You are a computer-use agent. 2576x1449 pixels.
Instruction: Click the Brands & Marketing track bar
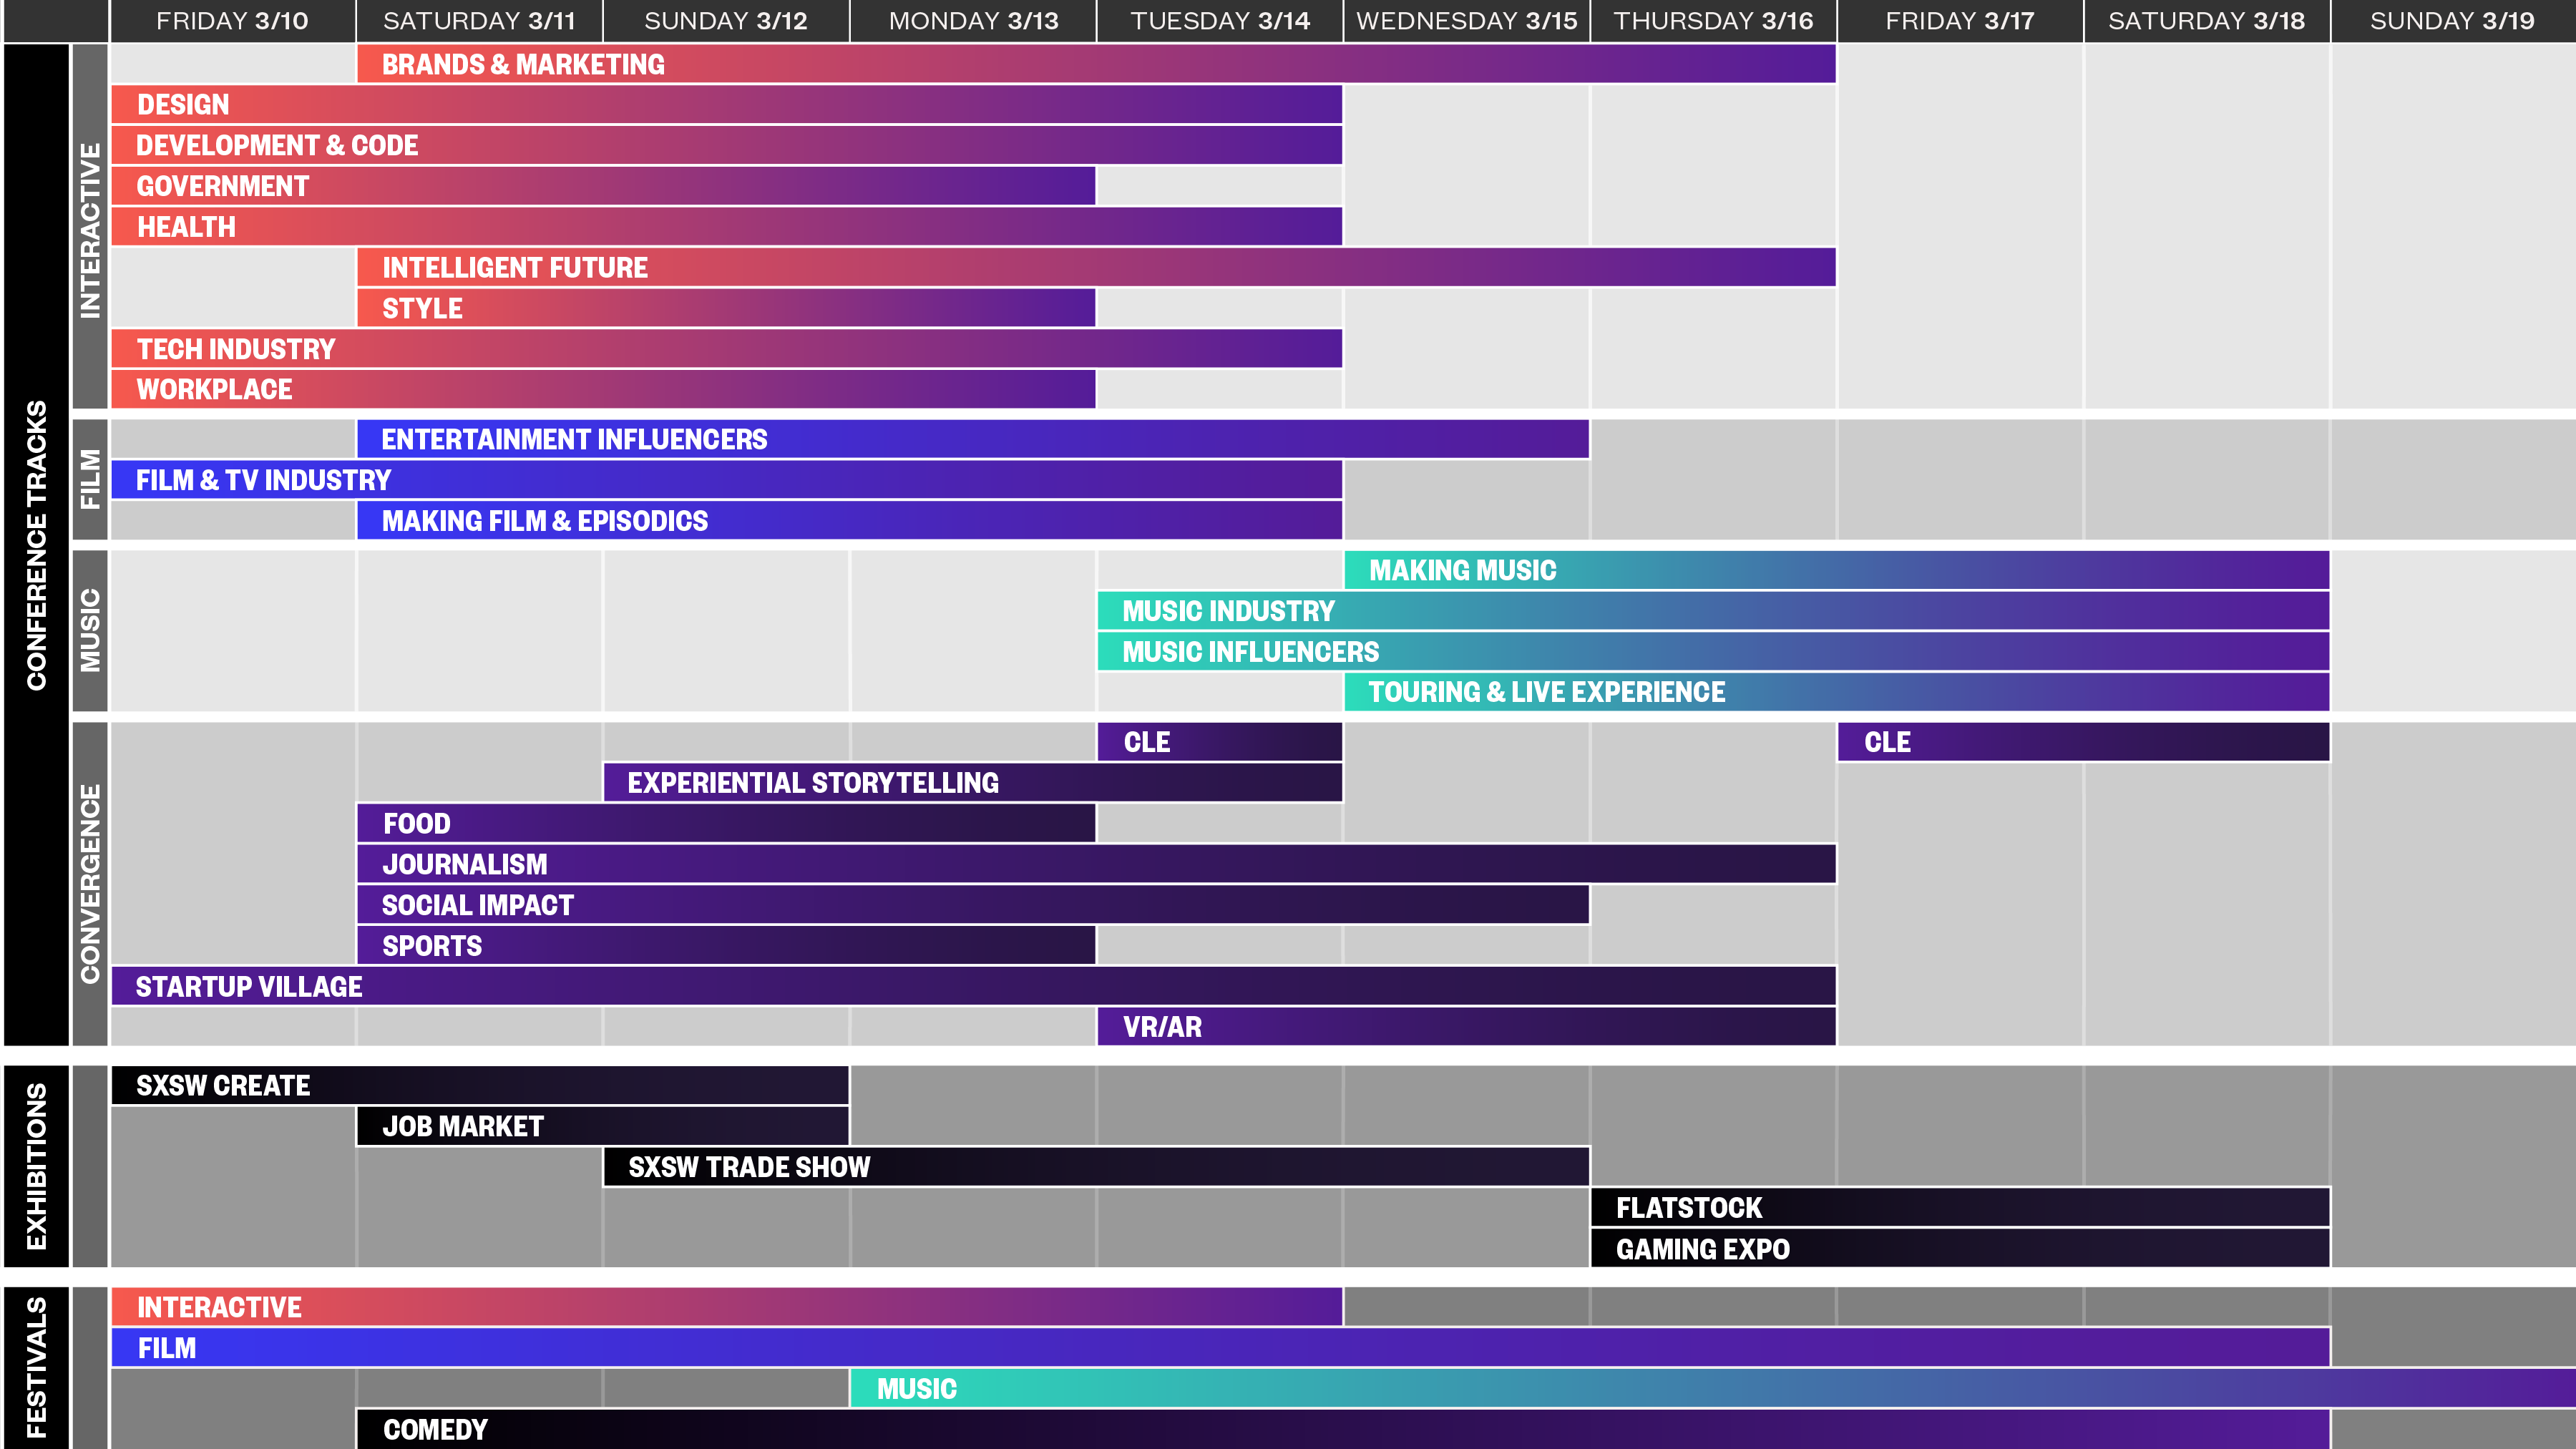coord(1095,64)
